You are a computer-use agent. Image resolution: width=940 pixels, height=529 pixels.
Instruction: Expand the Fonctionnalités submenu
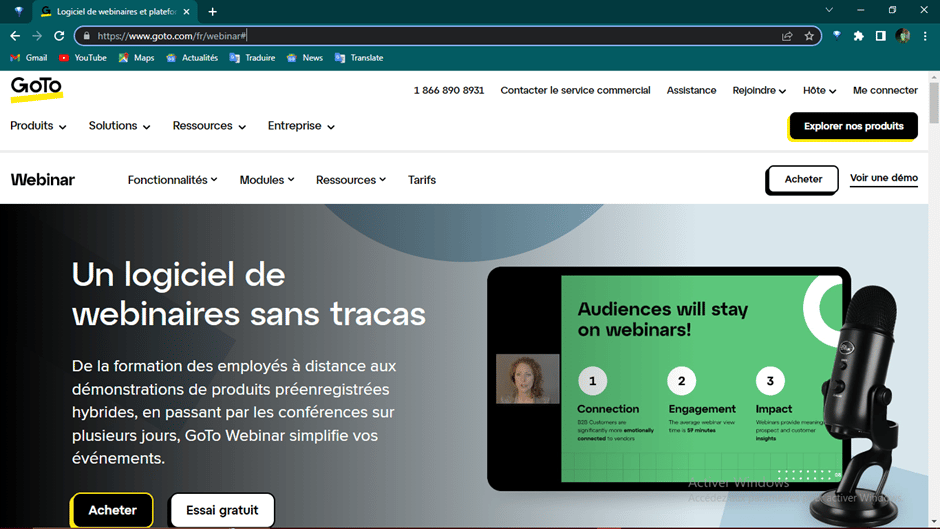[x=172, y=180]
